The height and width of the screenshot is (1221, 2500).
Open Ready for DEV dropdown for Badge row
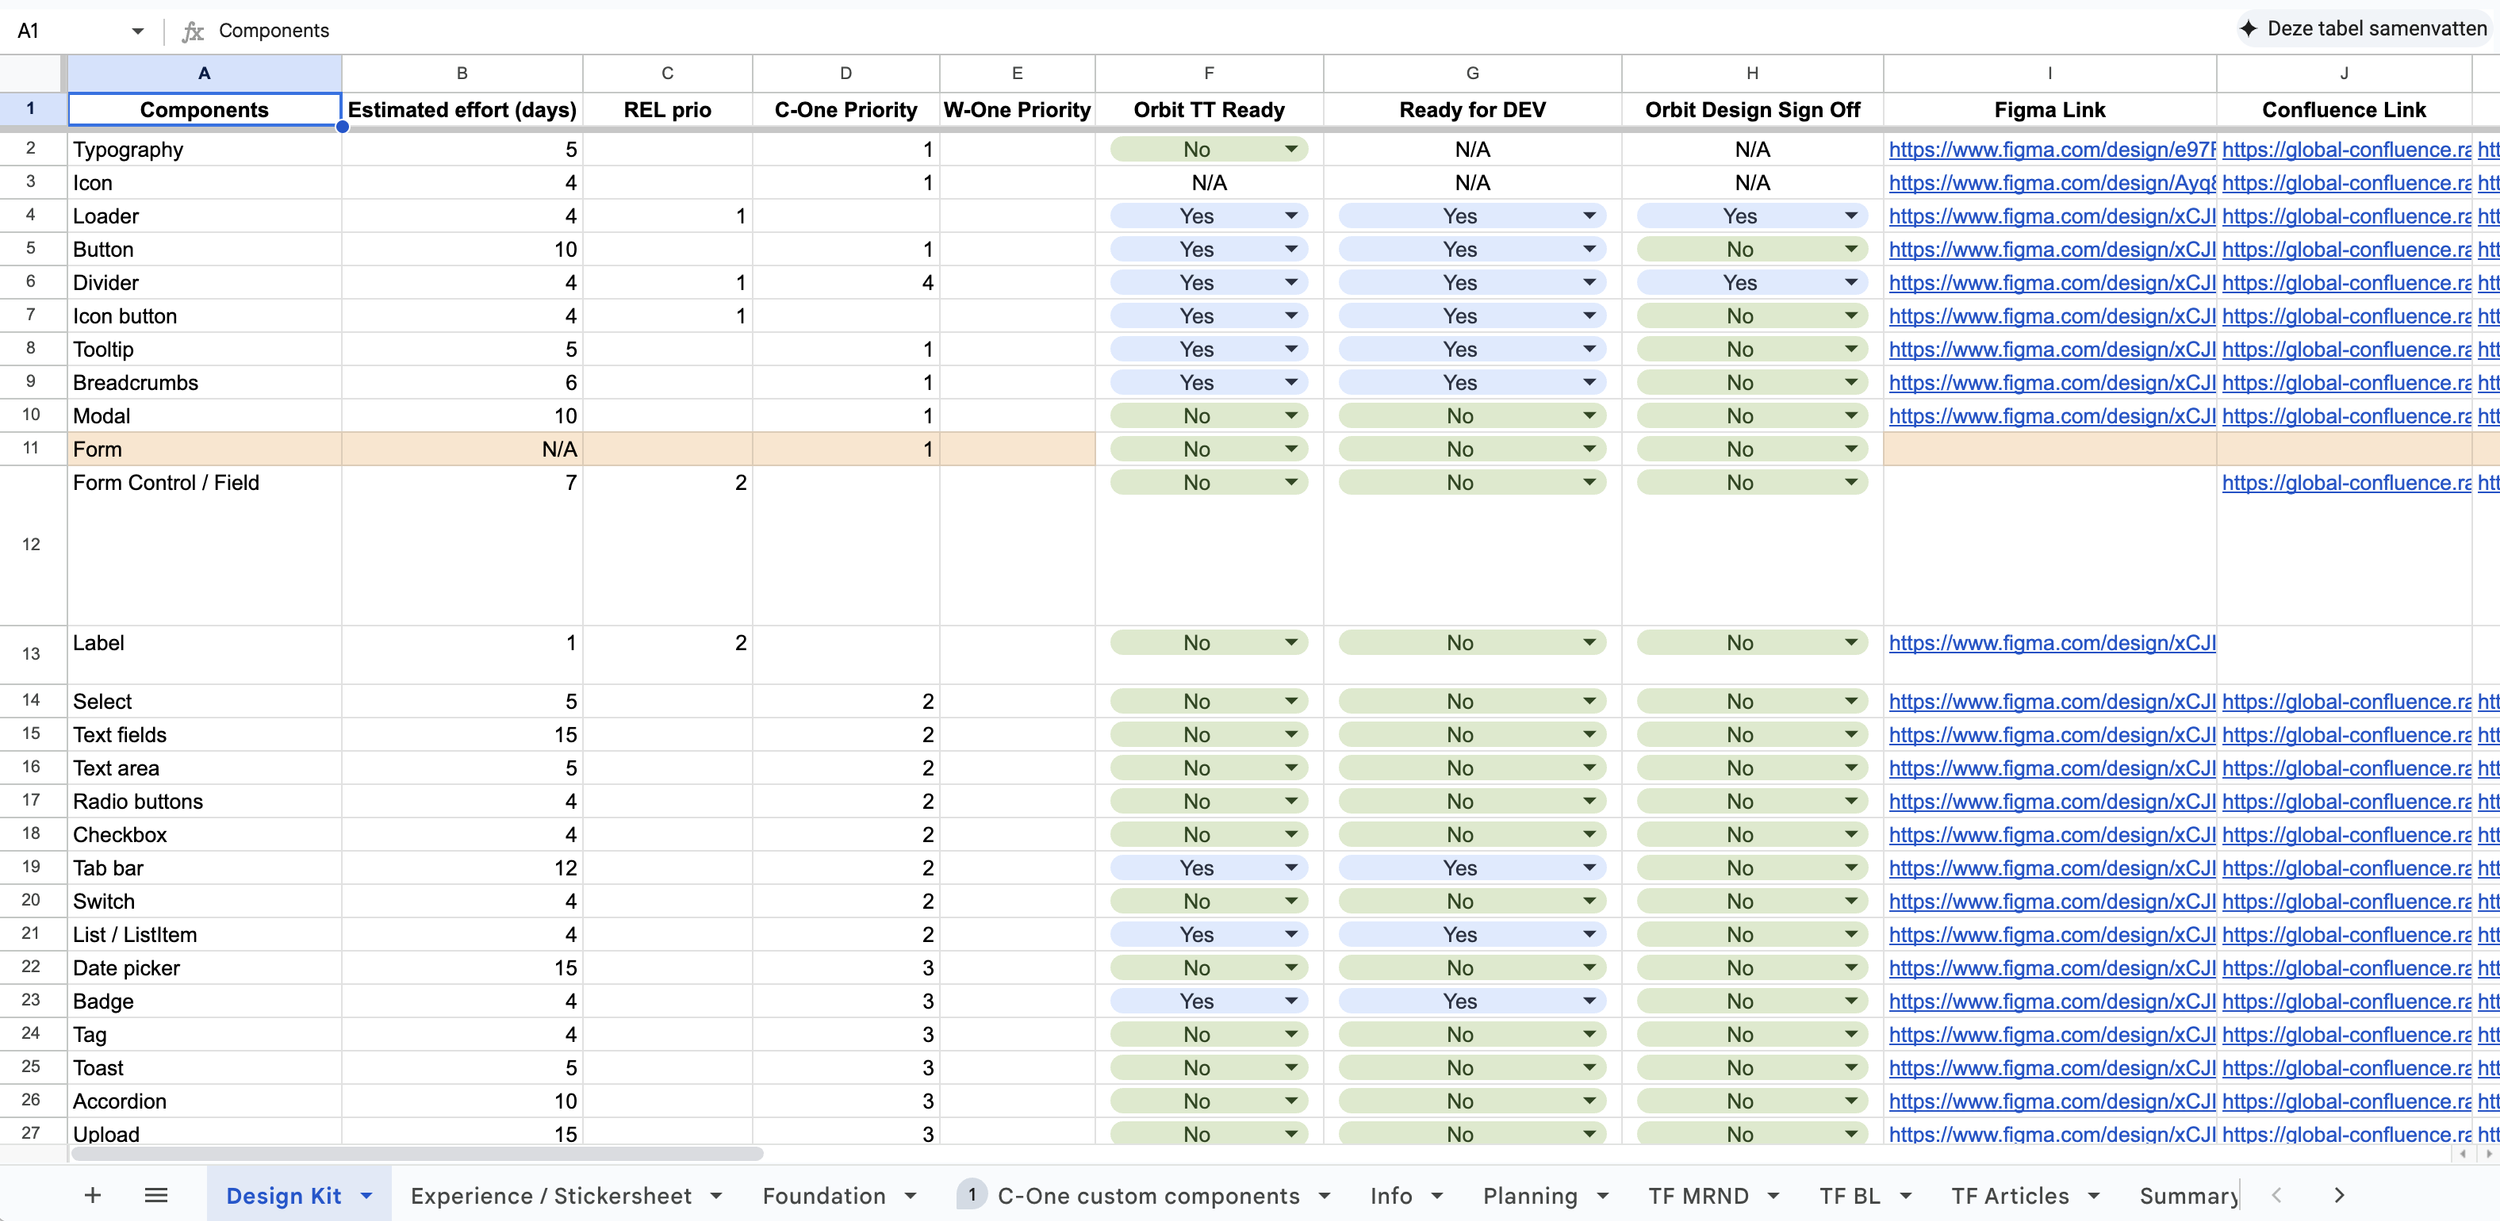(1588, 1001)
